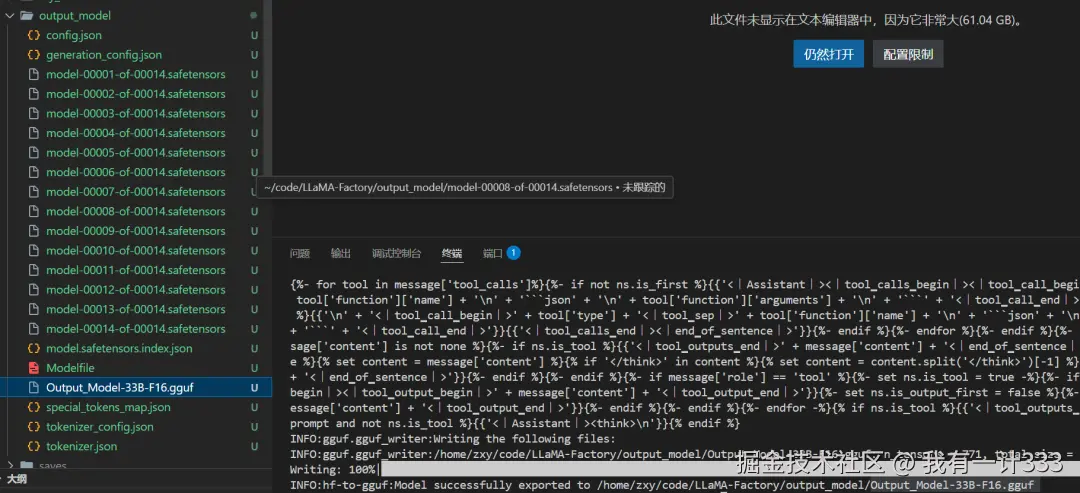The height and width of the screenshot is (493, 1080).
Task: Click file icon of model-00009-of-00014.safetensors
Action: (x=32, y=231)
